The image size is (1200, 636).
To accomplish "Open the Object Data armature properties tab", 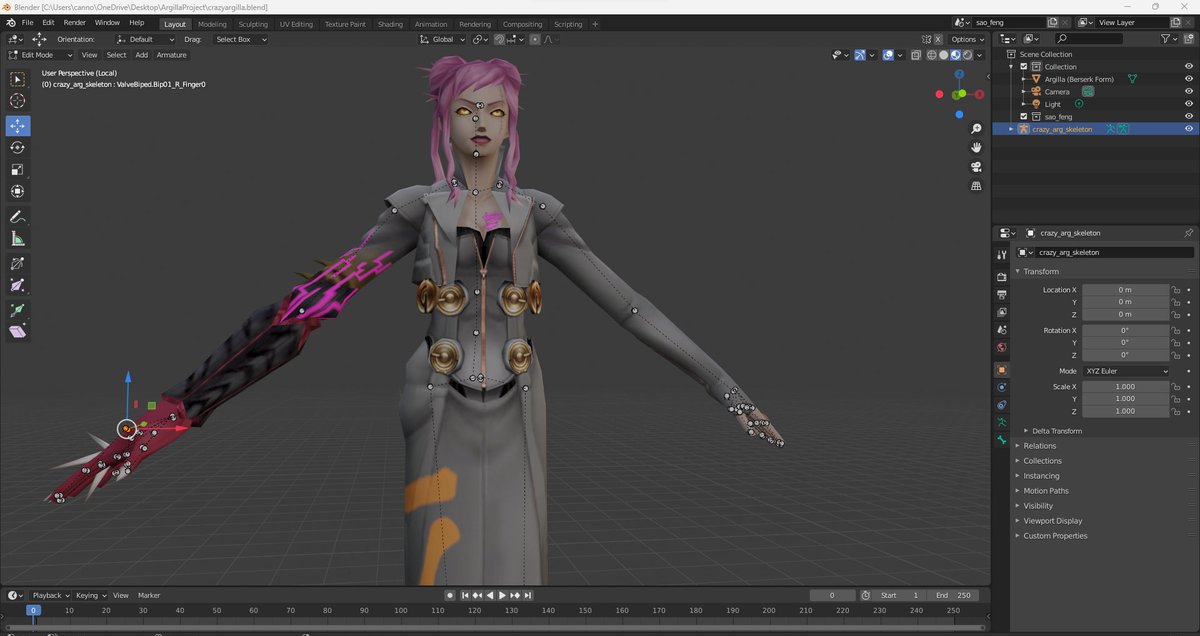I will pos(1002,422).
